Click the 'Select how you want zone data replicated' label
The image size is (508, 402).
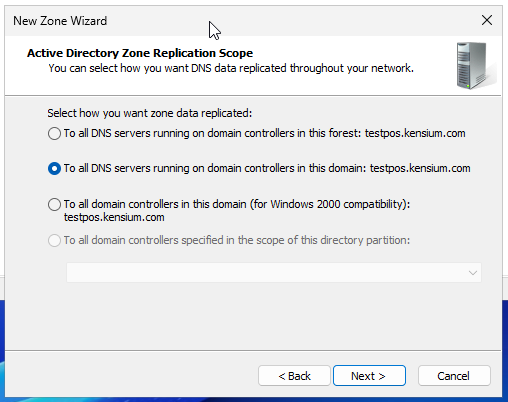coord(149,113)
